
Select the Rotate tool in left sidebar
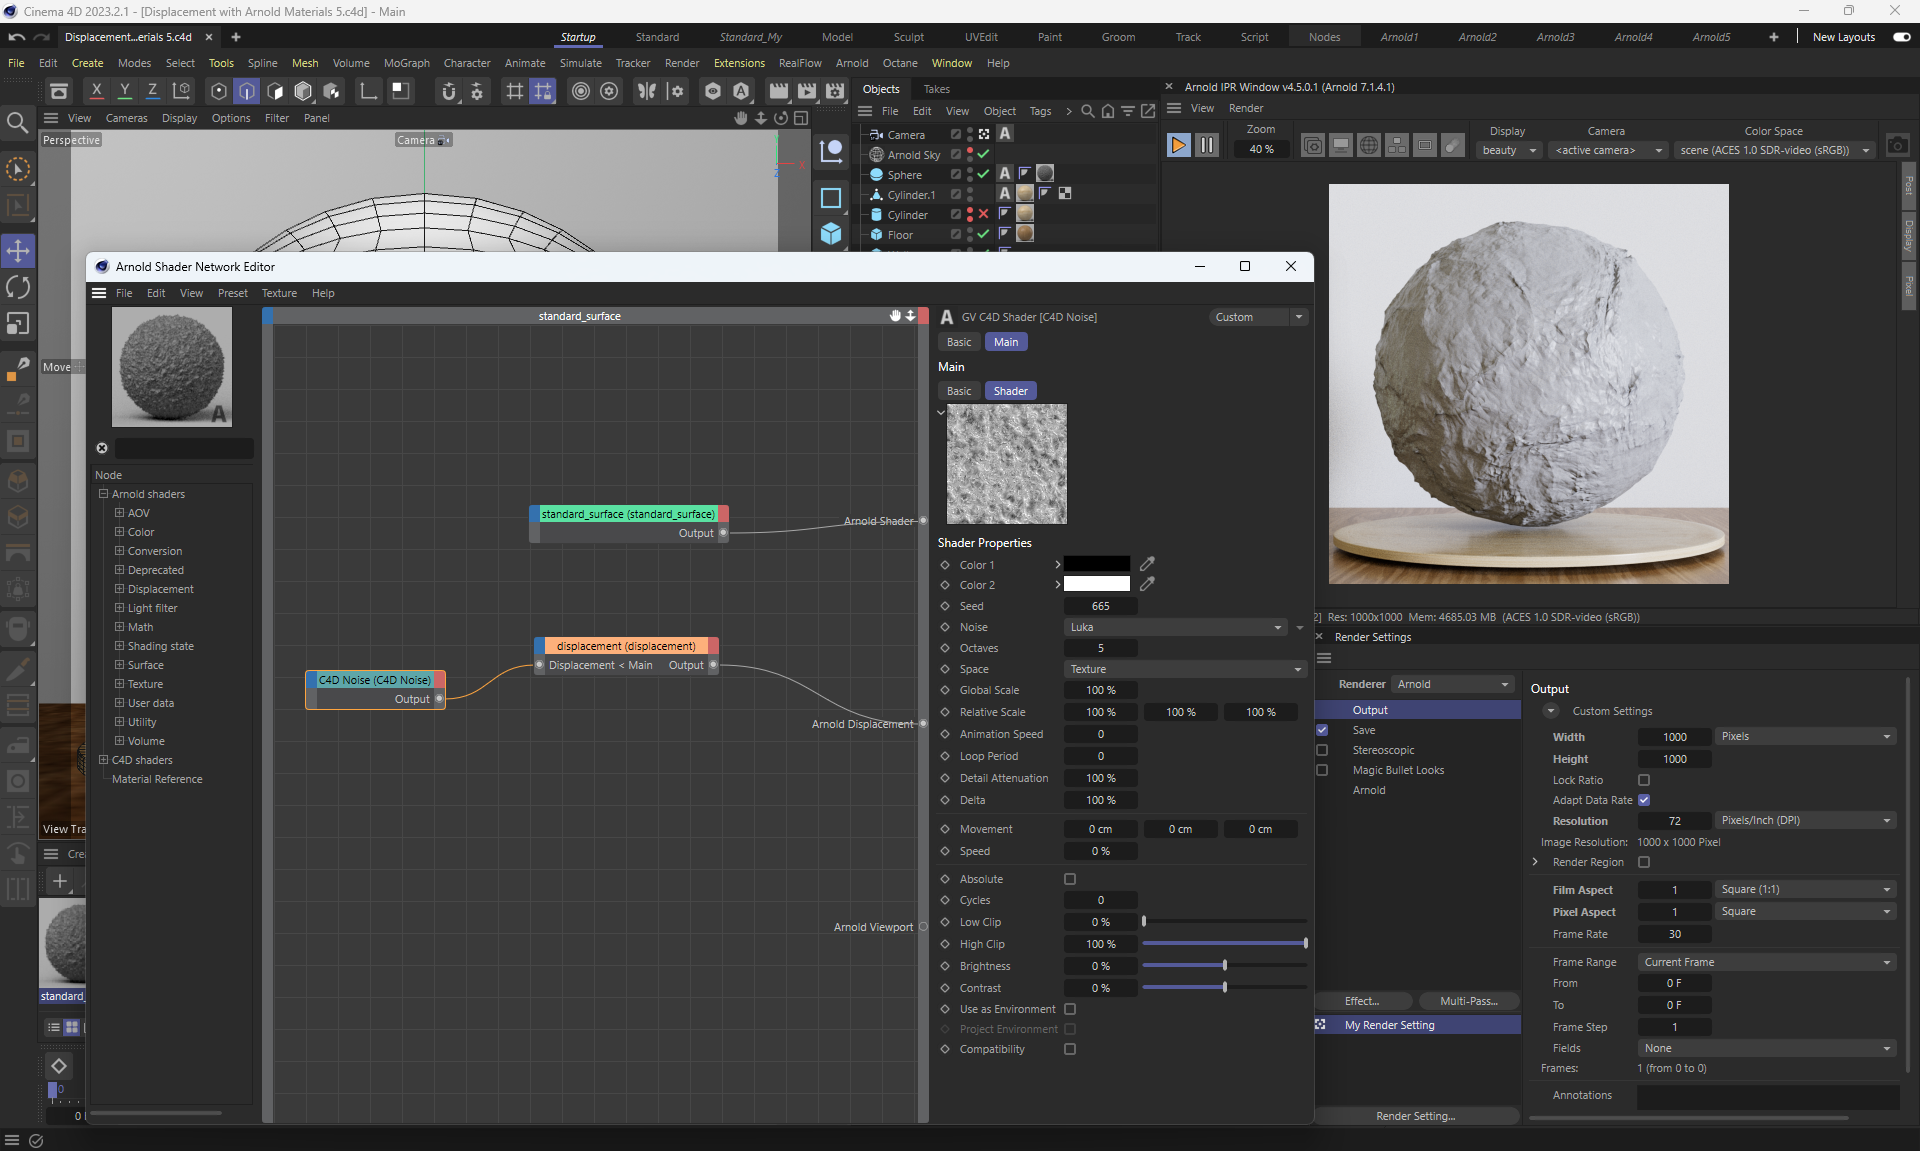[18, 287]
